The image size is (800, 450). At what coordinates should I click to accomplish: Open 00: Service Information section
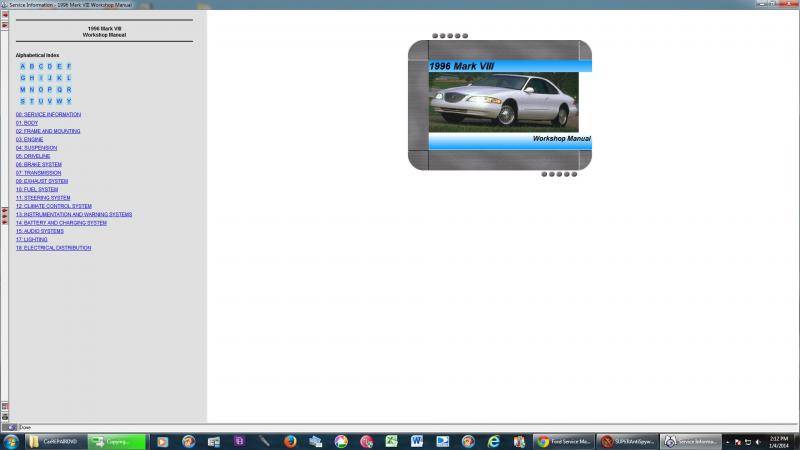tap(48, 114)
